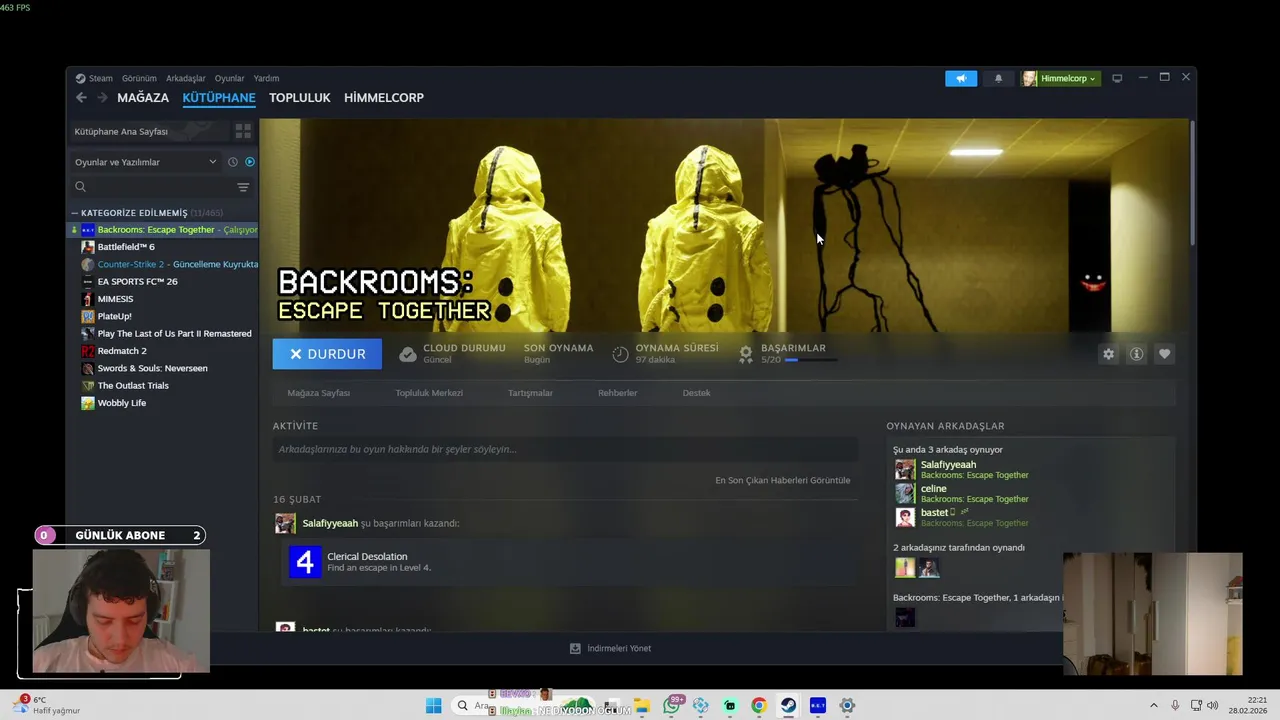1280x720 pixels.
Task: Add game to favorites heart
Action: (1164, 354)
